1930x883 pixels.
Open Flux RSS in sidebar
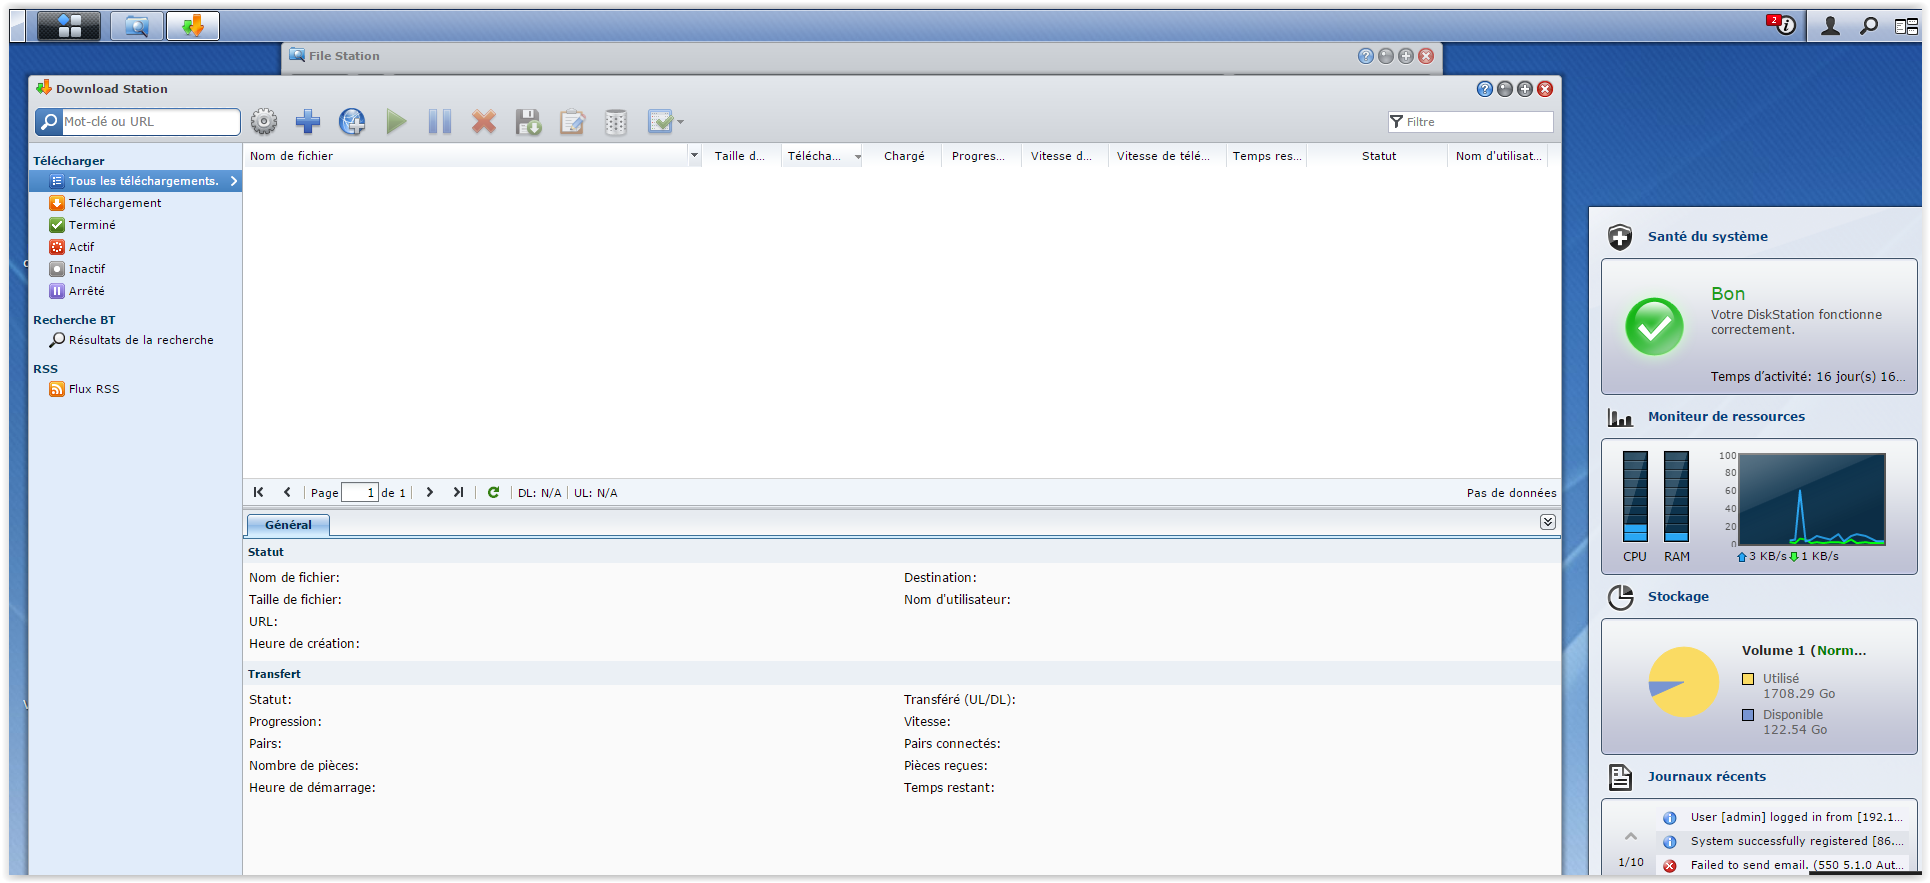point(94,389)
